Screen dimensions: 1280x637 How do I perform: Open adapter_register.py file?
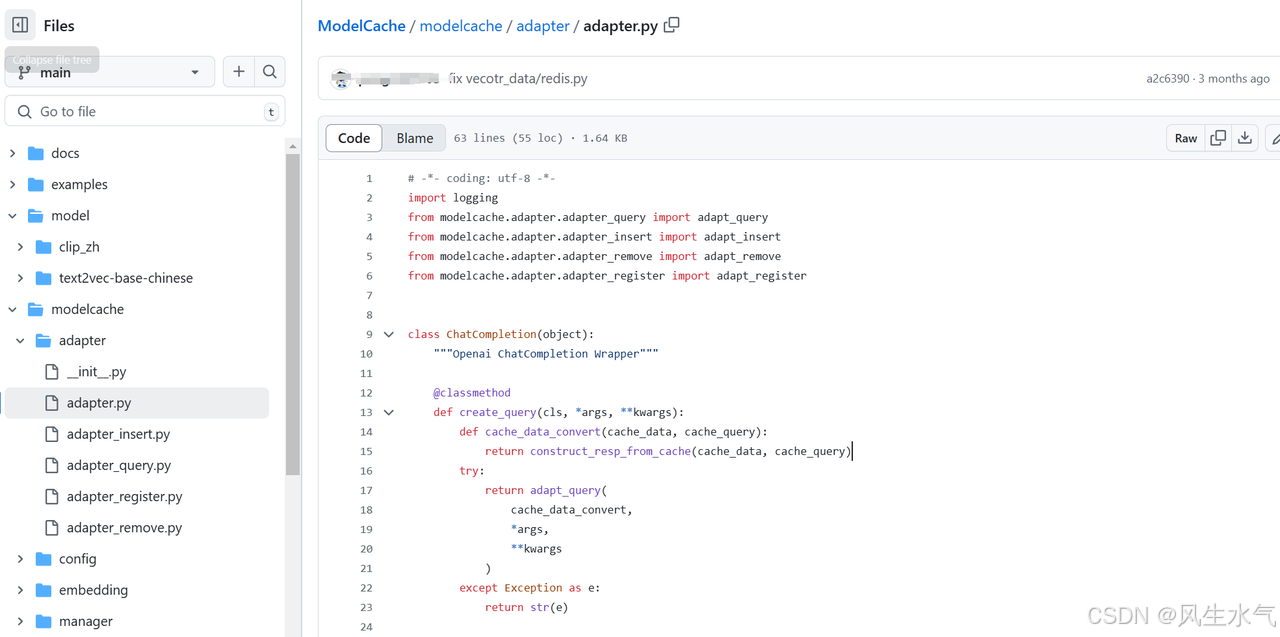[x=124, y=496]
